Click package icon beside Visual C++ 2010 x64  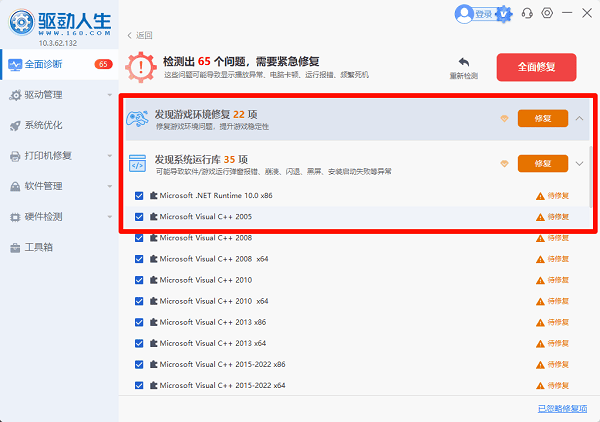coord(153,301)
